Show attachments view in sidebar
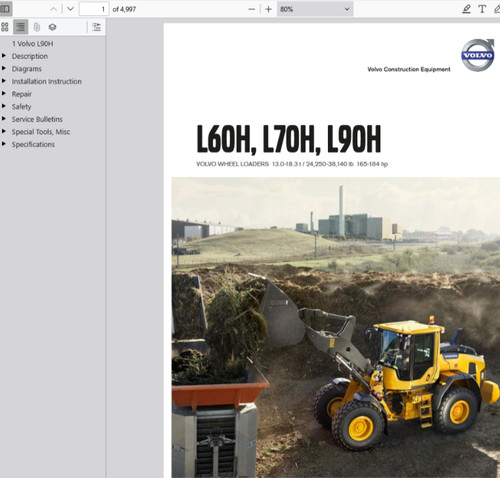500x478 pixels. (x=37, y=27)
